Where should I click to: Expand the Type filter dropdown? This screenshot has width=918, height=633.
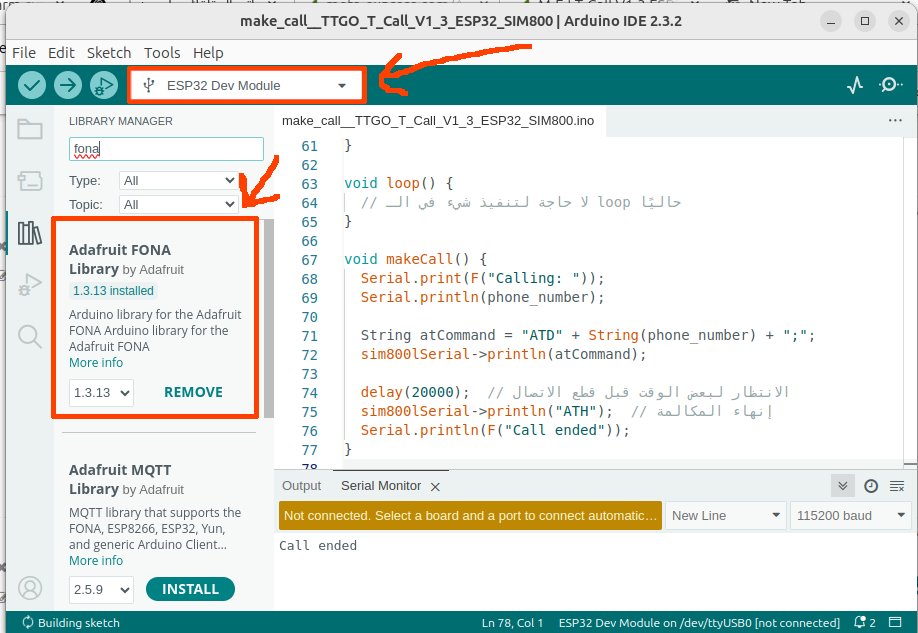(179, 181)
